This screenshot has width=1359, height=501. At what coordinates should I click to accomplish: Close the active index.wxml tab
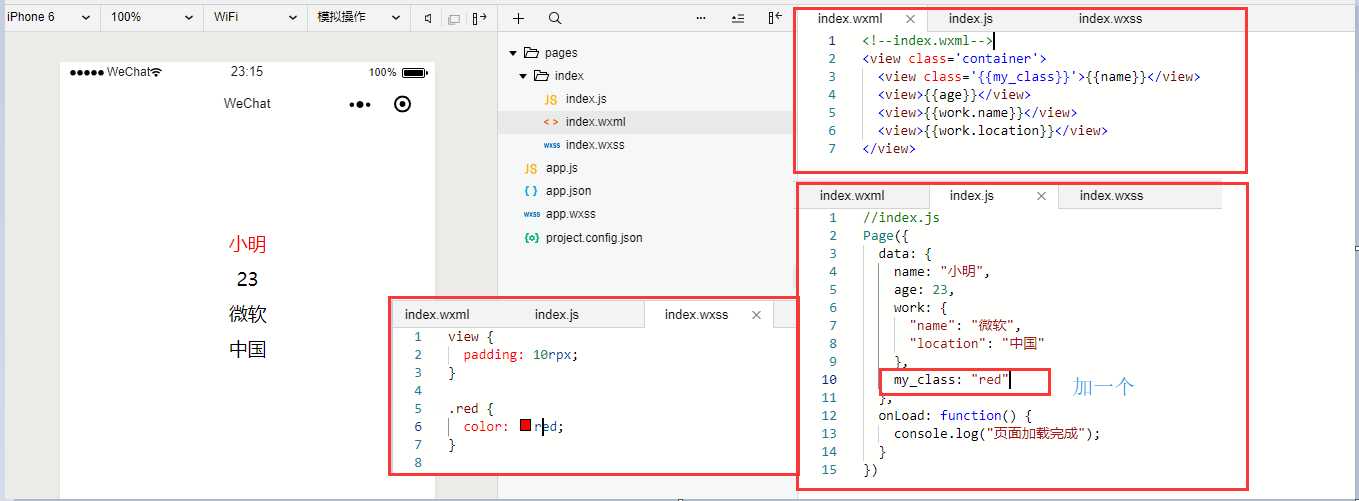[x=910, y=19]
